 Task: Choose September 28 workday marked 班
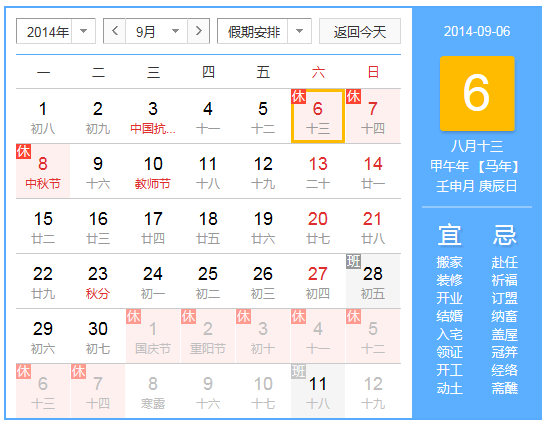373,281
